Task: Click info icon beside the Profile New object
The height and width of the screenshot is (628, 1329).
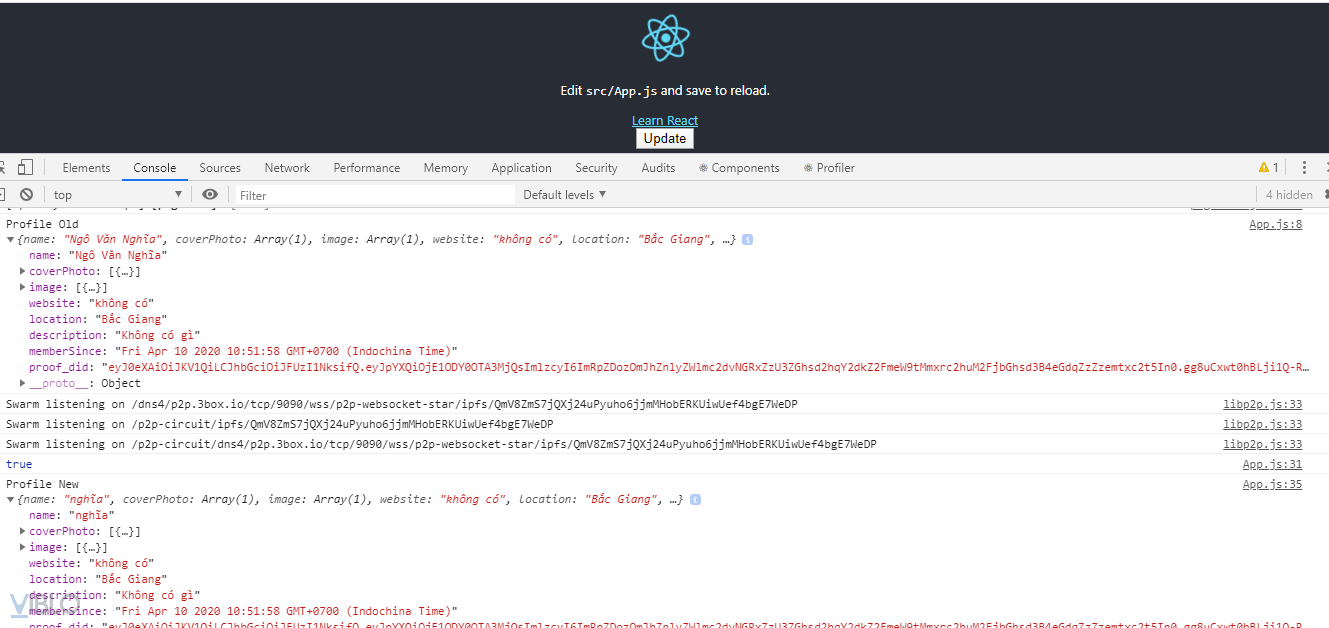Action: point(695,500)
